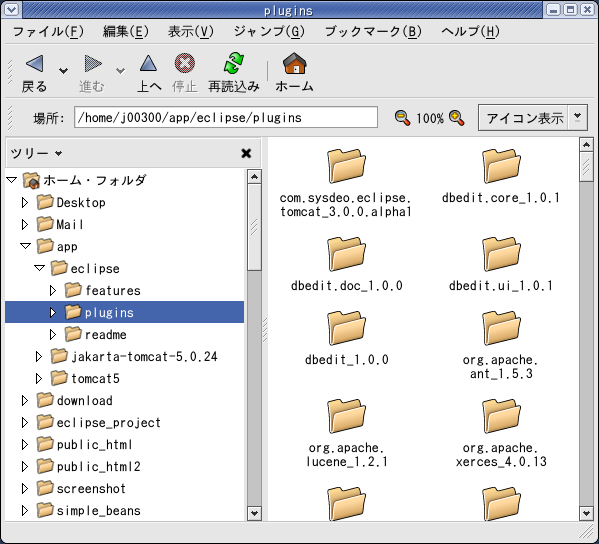This screenshot has width=599, height=544.
Task: Open the back history dropdown arrow
Action: [x=63, y=71]
